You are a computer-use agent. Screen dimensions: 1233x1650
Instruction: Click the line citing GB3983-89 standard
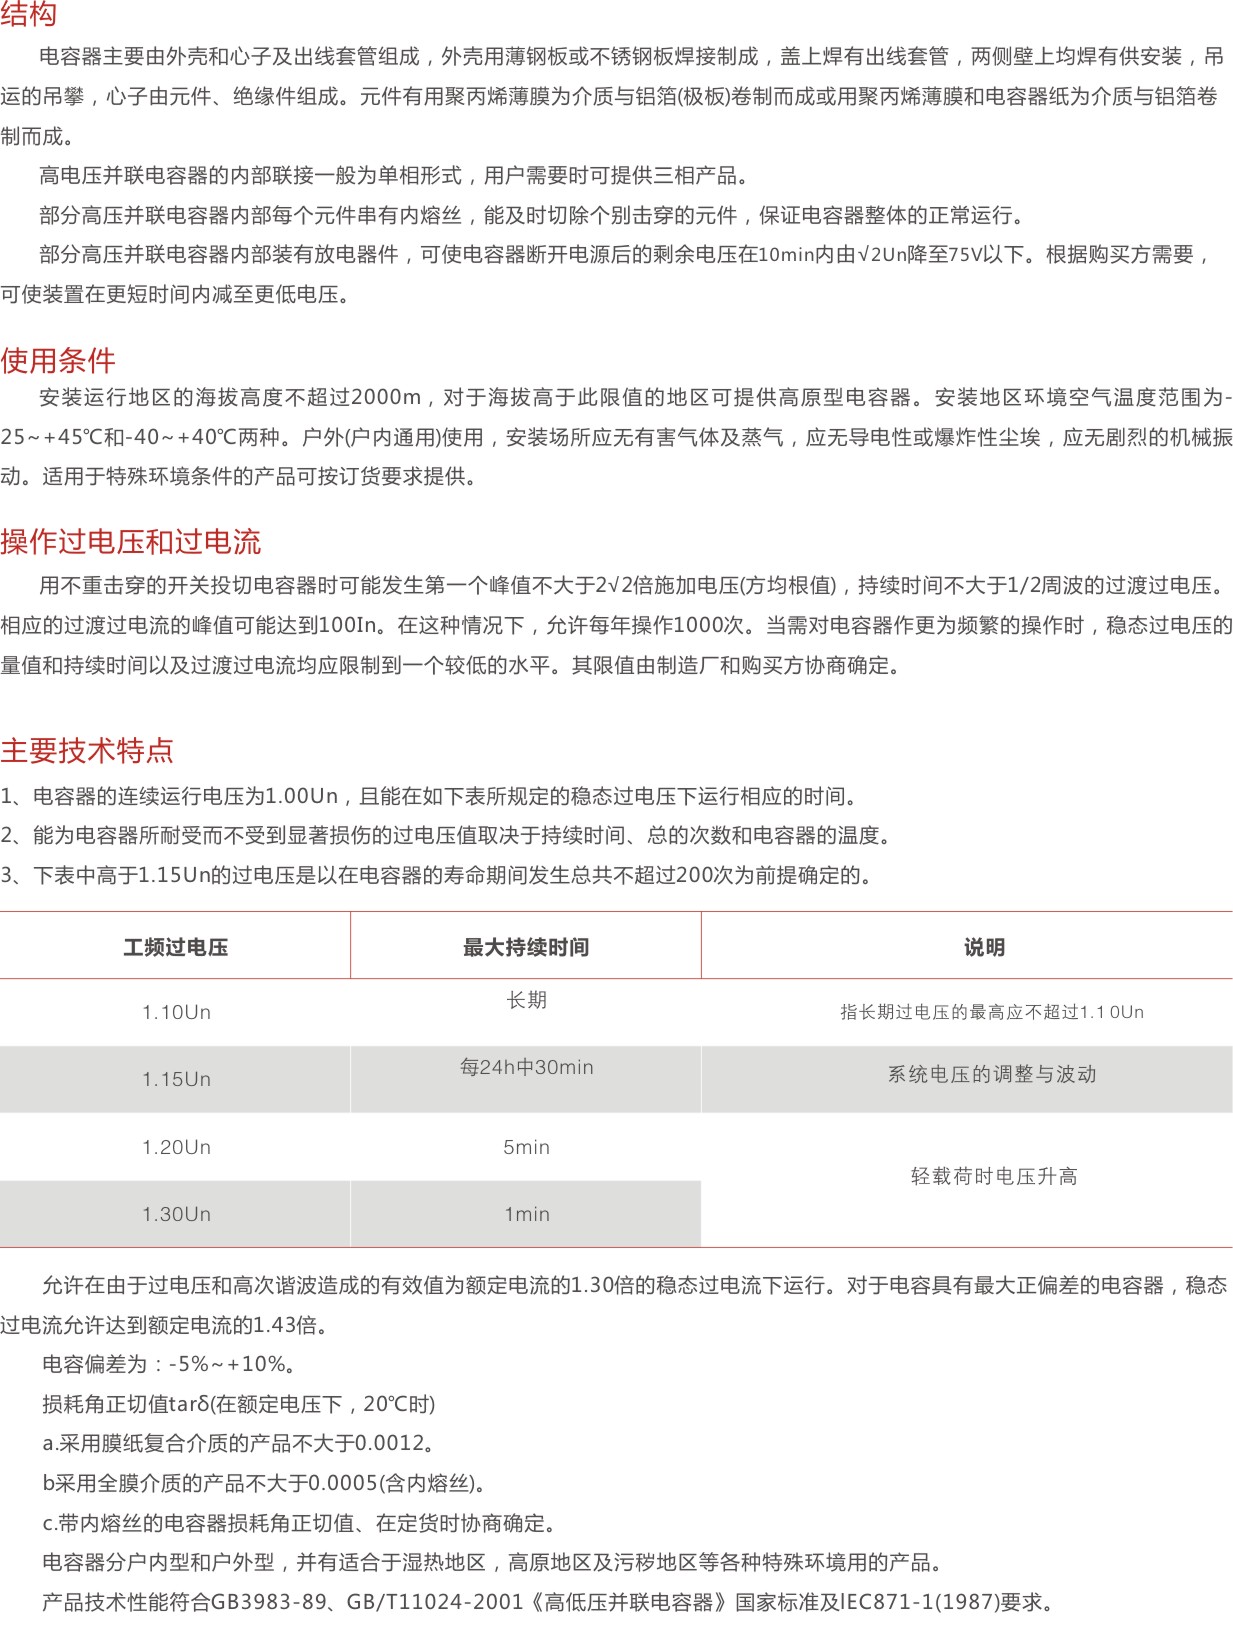point(548,1602)
